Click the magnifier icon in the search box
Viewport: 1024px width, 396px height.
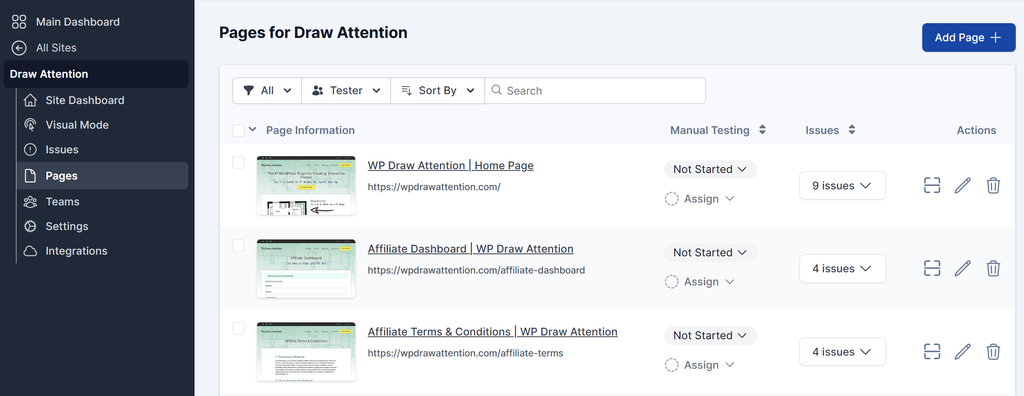(496, 90)
